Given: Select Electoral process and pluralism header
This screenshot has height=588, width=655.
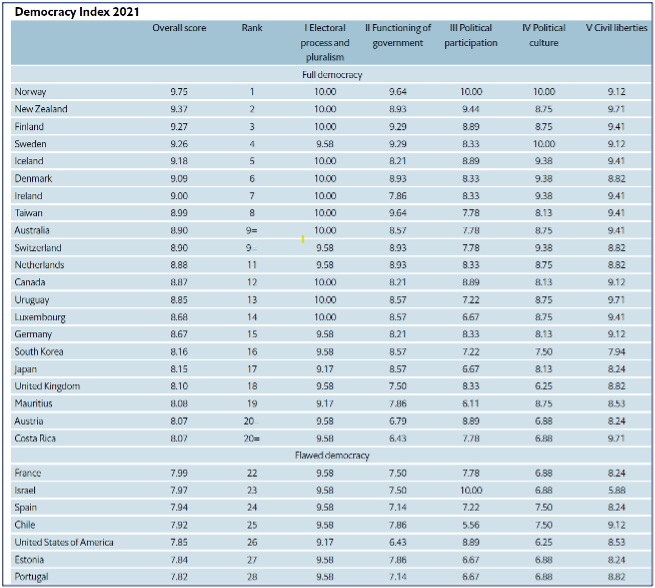Looking at the screenshot, I should coord(325,43).
